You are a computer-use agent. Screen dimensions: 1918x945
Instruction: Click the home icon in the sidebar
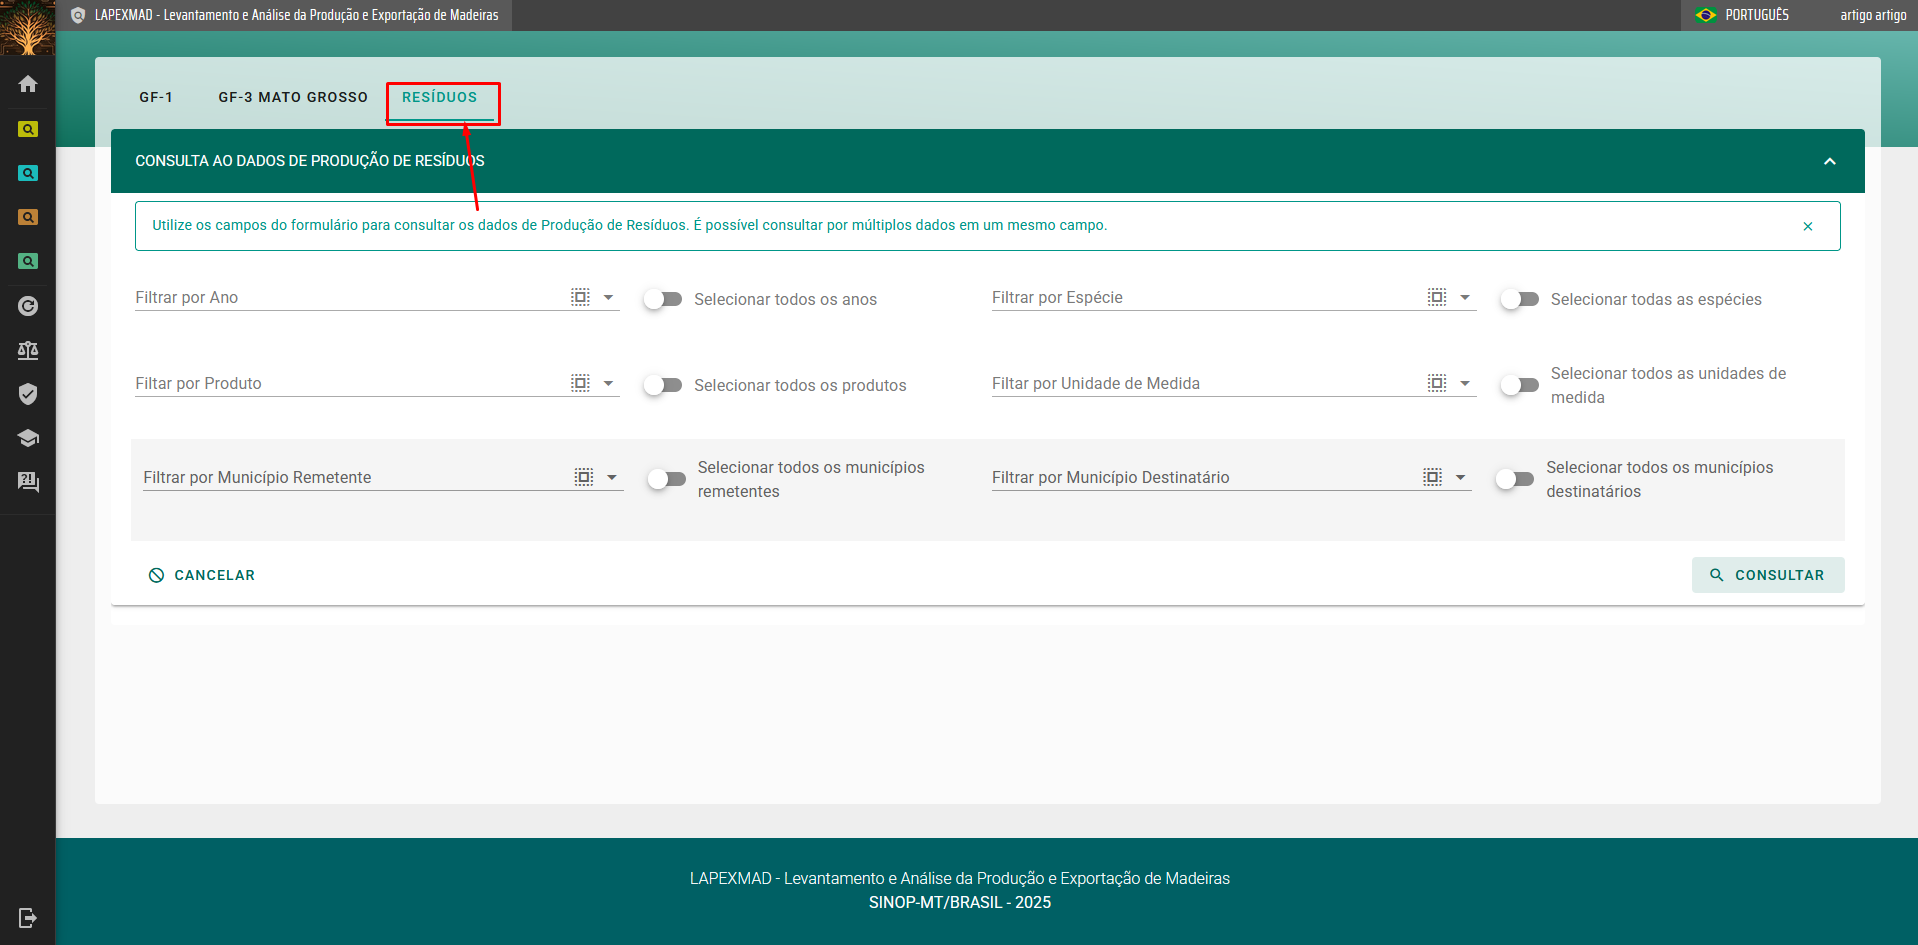tap(28, 84)
